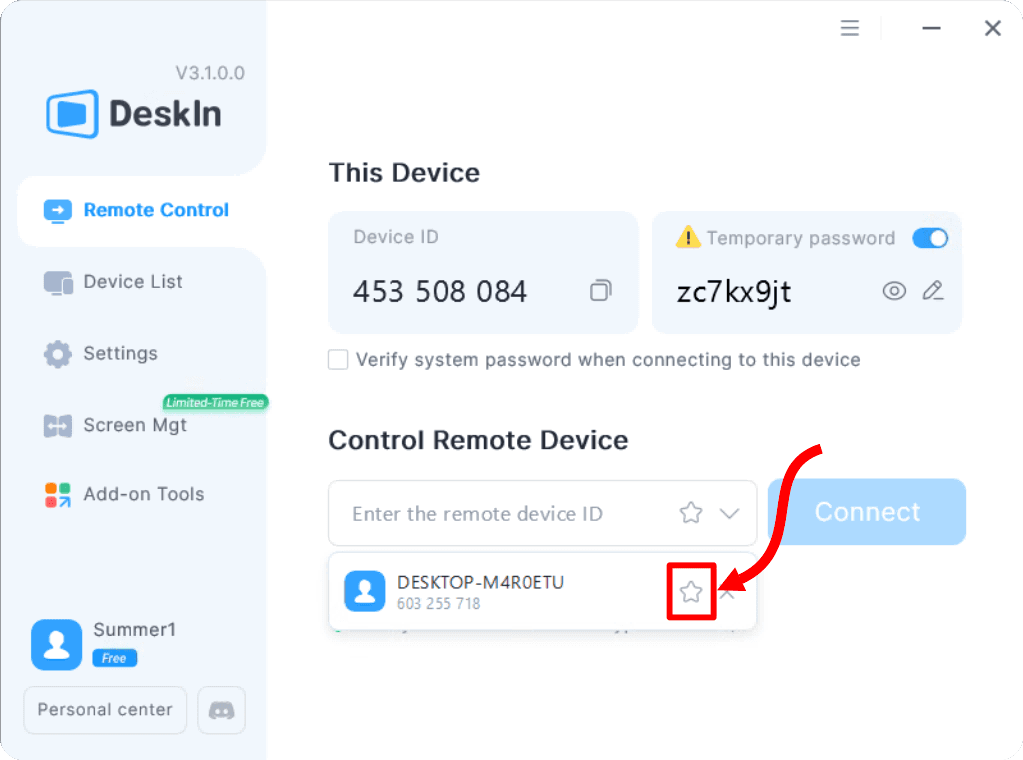Click the Summer1 user avatar

coord(57,645)
